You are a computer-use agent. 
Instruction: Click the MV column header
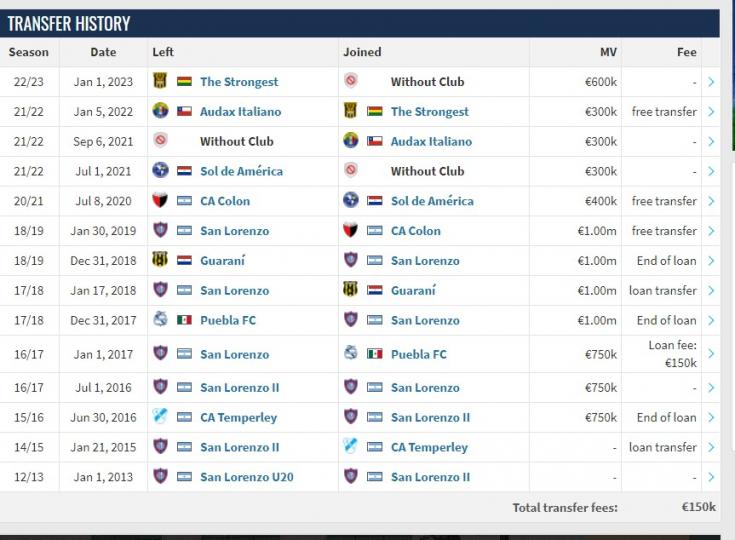pyautogui.click(x=608, y=52)
